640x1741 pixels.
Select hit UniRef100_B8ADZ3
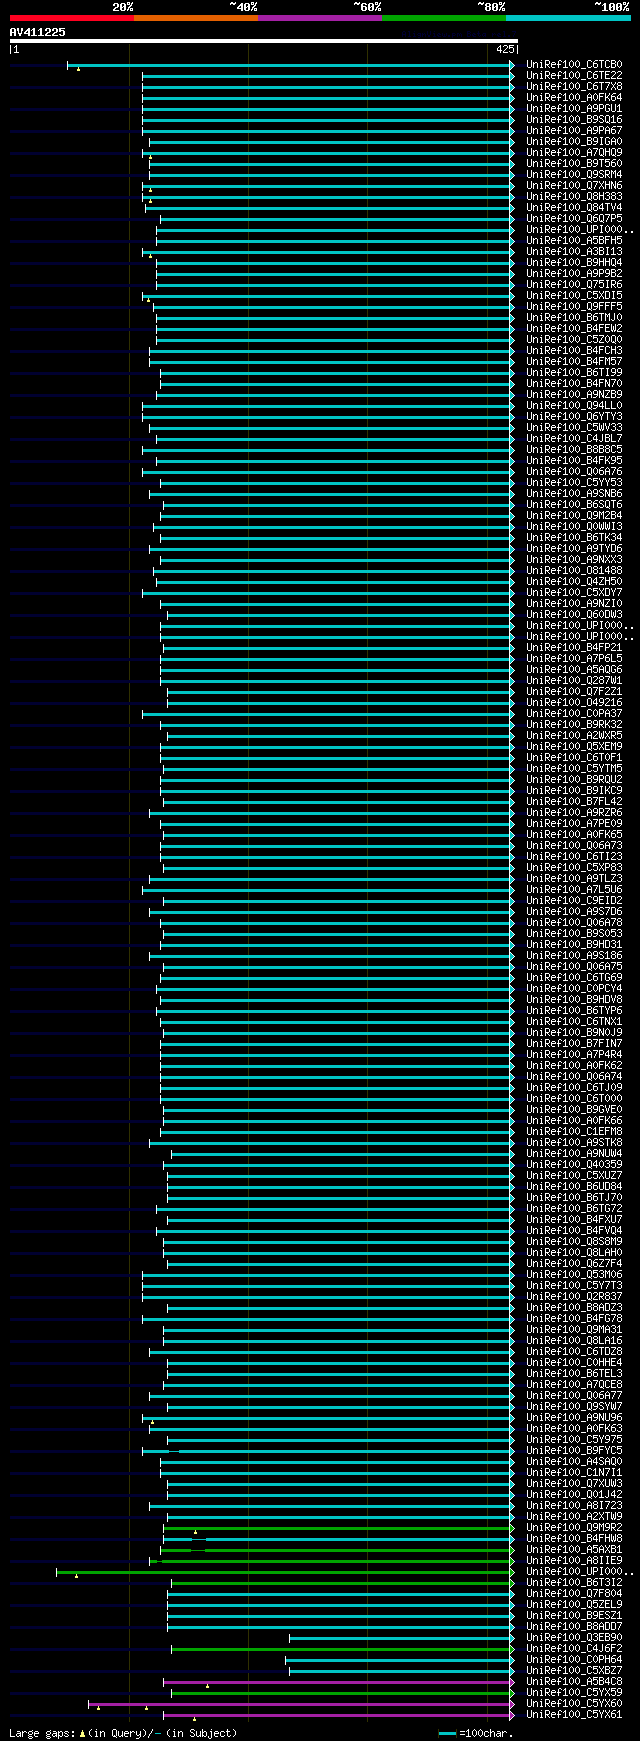coord(574,1308)
